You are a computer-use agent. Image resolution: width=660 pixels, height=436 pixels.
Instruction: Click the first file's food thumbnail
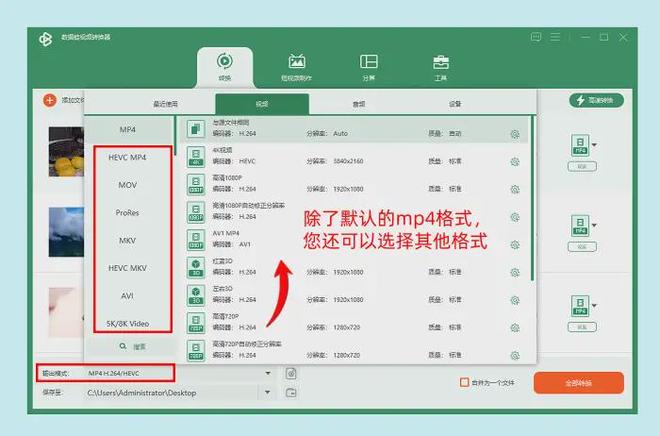click(66, 152)
